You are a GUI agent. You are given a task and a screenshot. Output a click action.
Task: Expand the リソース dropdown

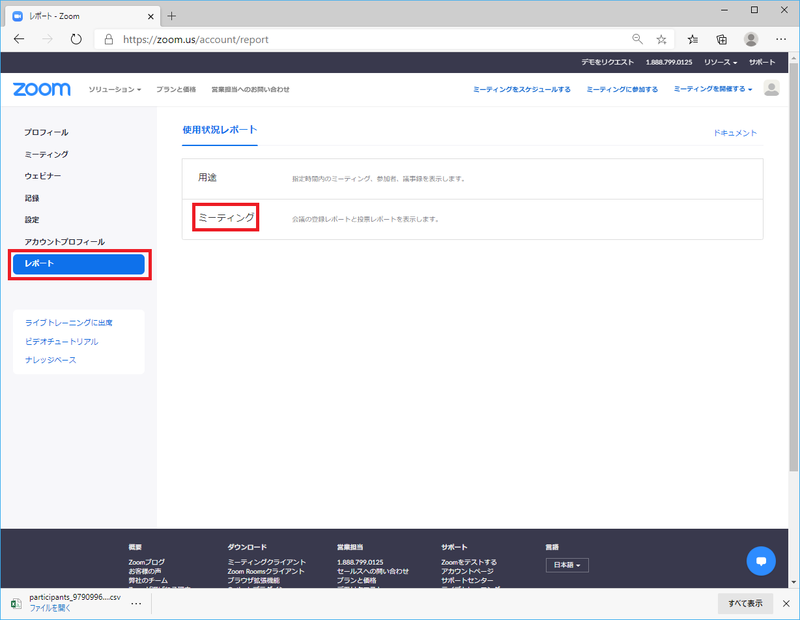coord(720,62)
